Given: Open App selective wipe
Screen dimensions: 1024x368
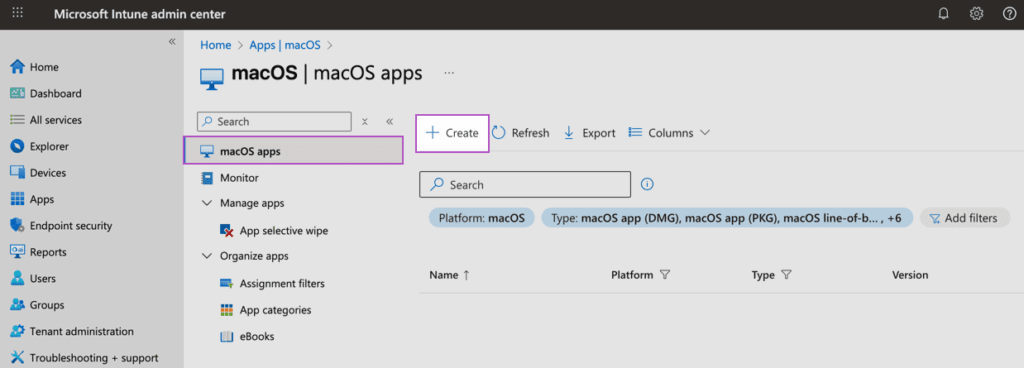Looking at the screenshot, I should click(x=274, y=230).
